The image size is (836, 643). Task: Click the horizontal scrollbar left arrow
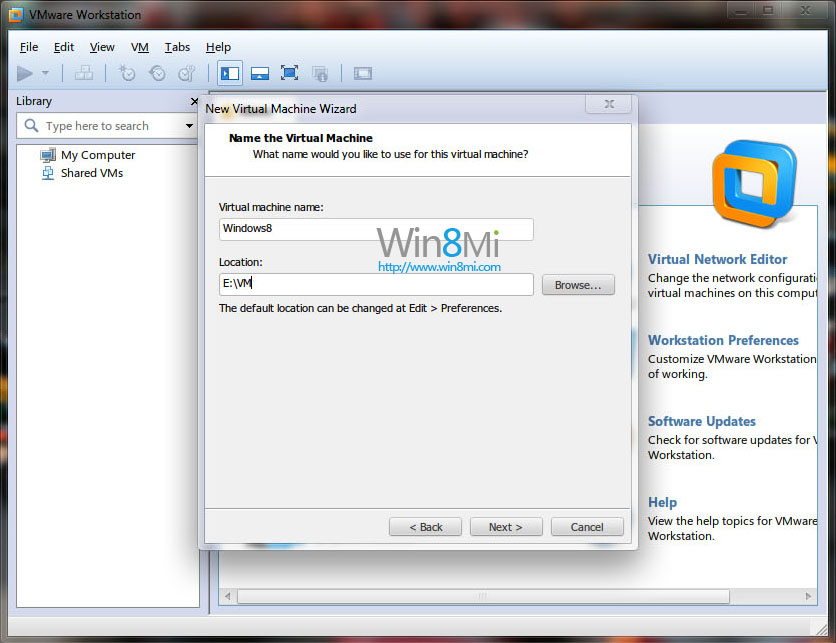pos(228,596)
